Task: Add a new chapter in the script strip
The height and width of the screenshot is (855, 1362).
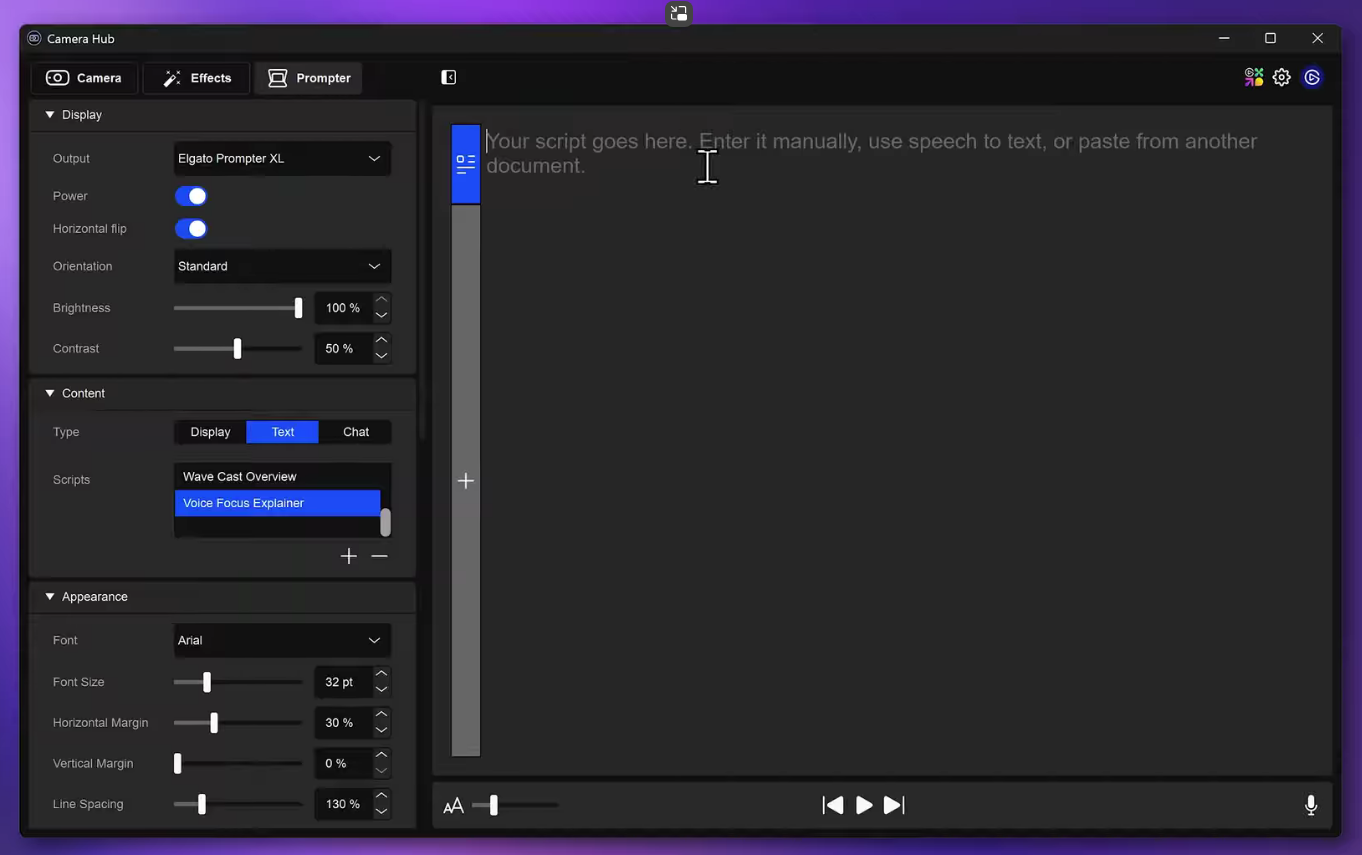Action: (x=466, y=481)
